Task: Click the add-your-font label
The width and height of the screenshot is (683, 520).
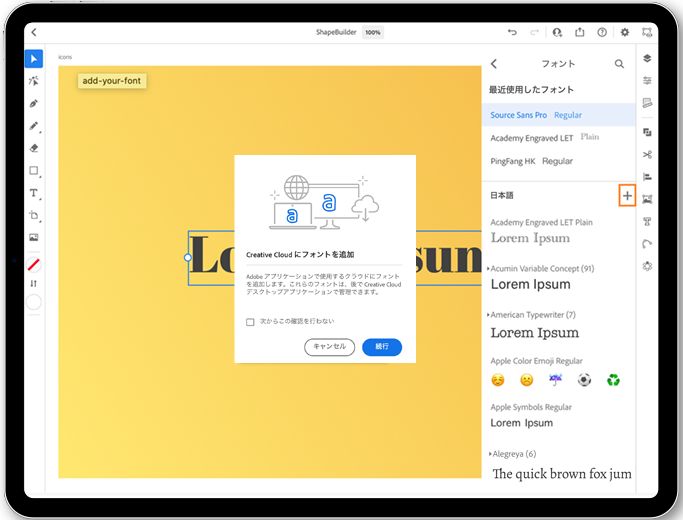Action: (x=112, y=81)
